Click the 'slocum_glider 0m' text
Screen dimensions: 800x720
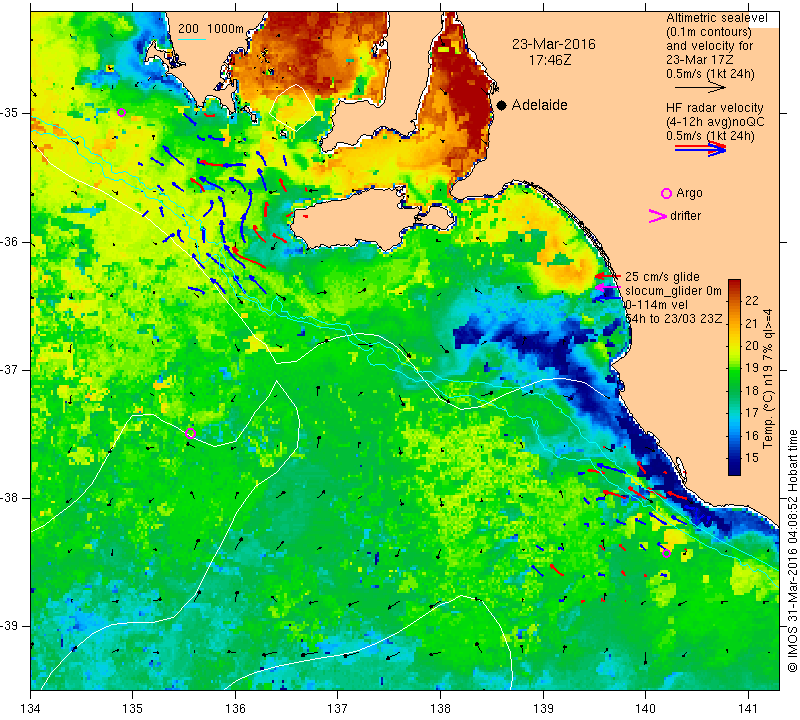[673, 291]
